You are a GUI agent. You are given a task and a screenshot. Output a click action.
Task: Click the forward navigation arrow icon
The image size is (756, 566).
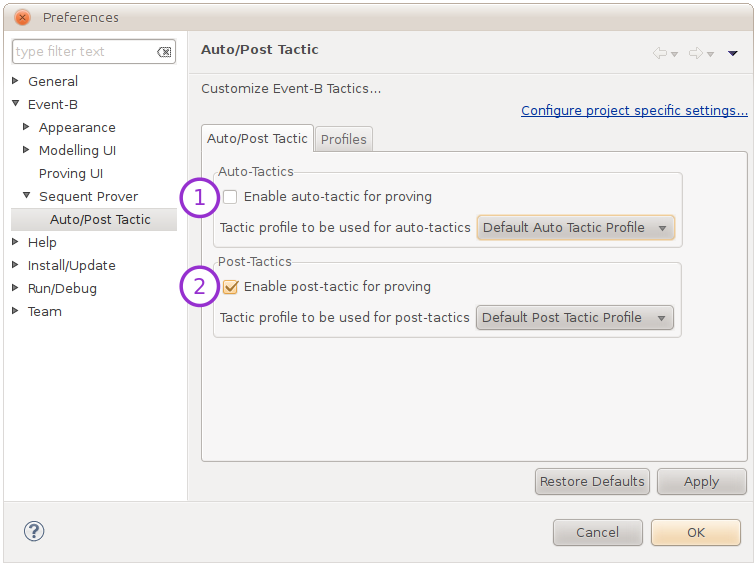pos(696,53)
